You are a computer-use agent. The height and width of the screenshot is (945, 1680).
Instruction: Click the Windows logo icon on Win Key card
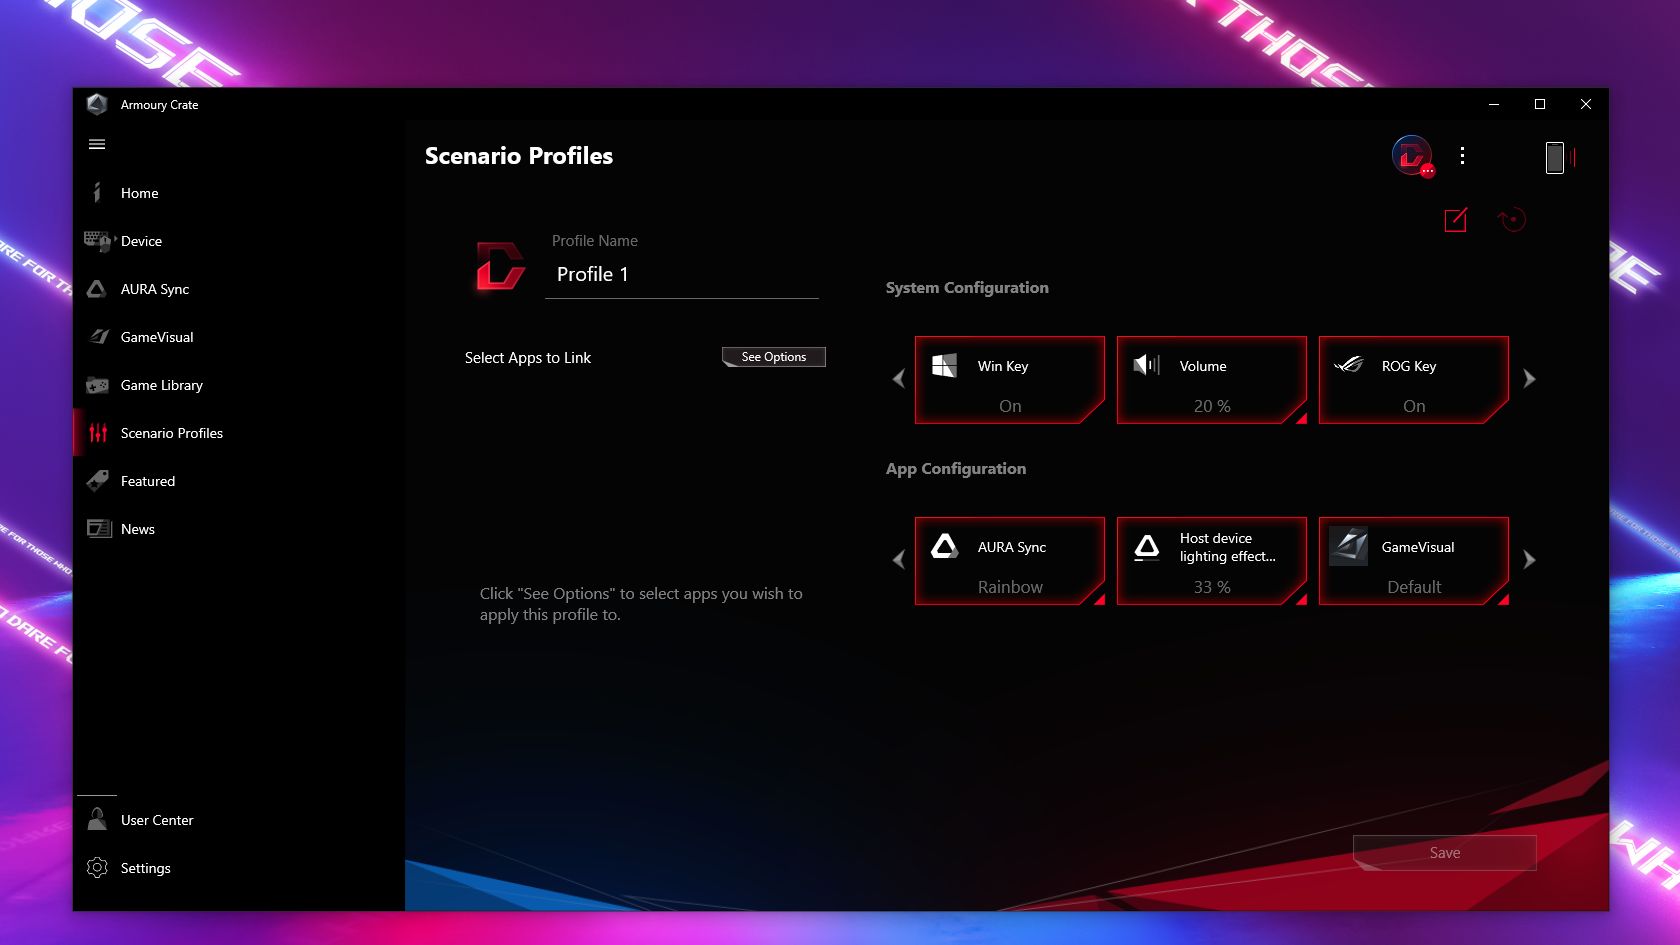pos(944,365)
